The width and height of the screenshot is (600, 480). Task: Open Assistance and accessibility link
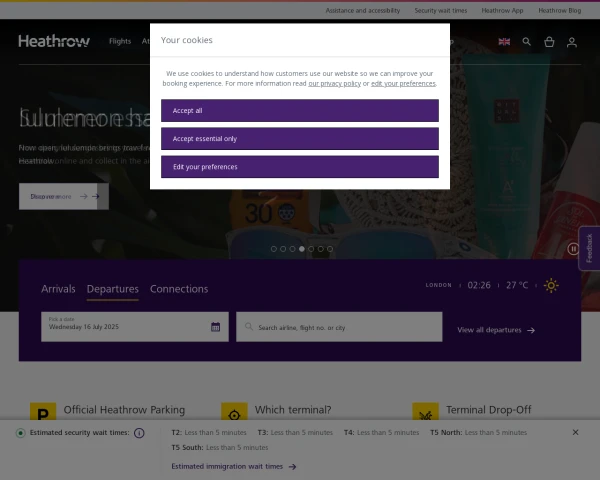click(363, 10)
